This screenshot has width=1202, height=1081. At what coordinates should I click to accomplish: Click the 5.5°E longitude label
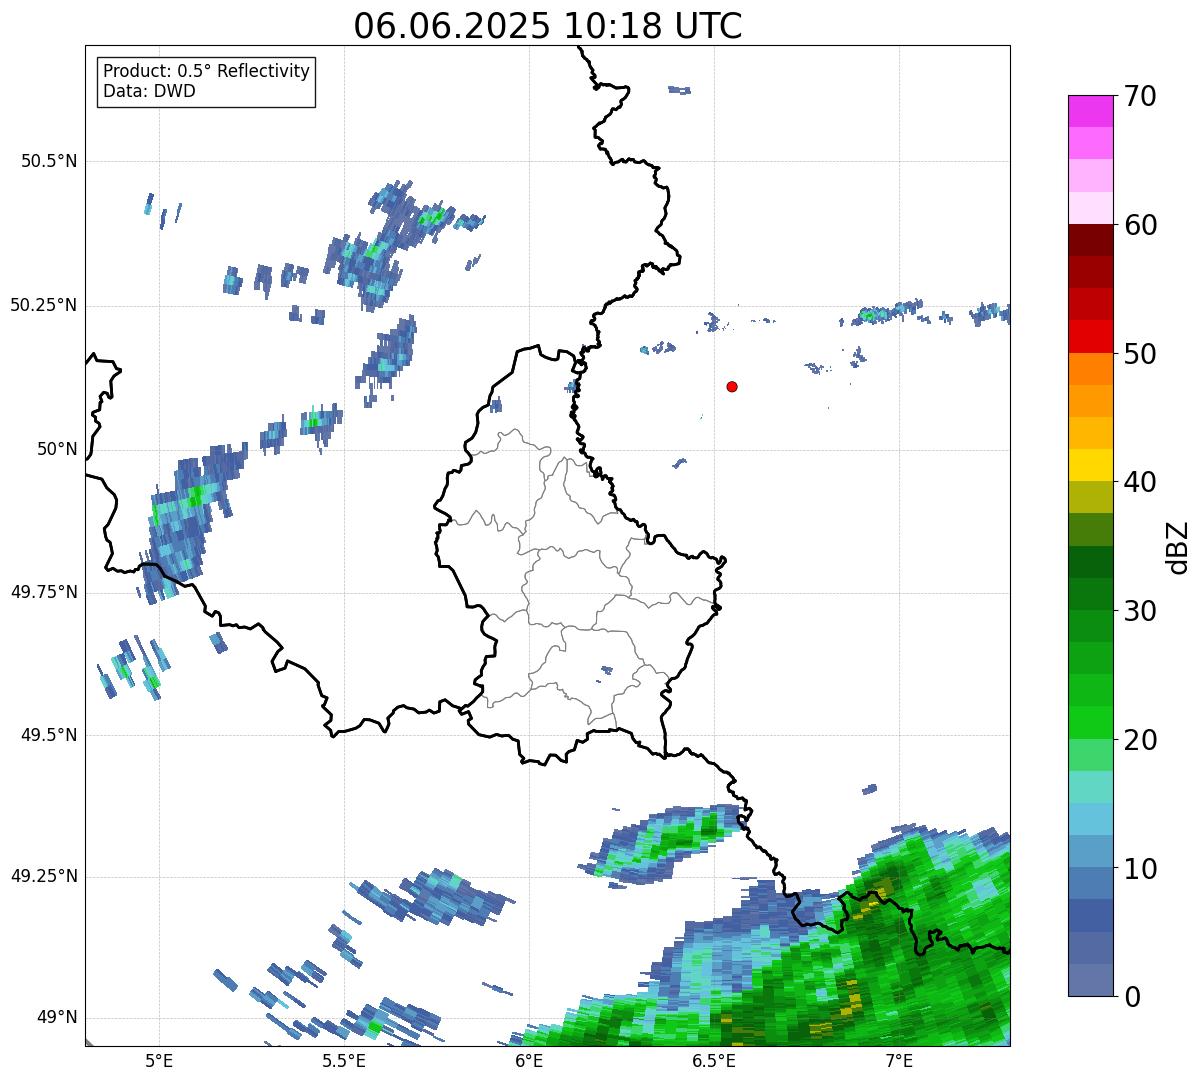click(x=344, y=1060)
